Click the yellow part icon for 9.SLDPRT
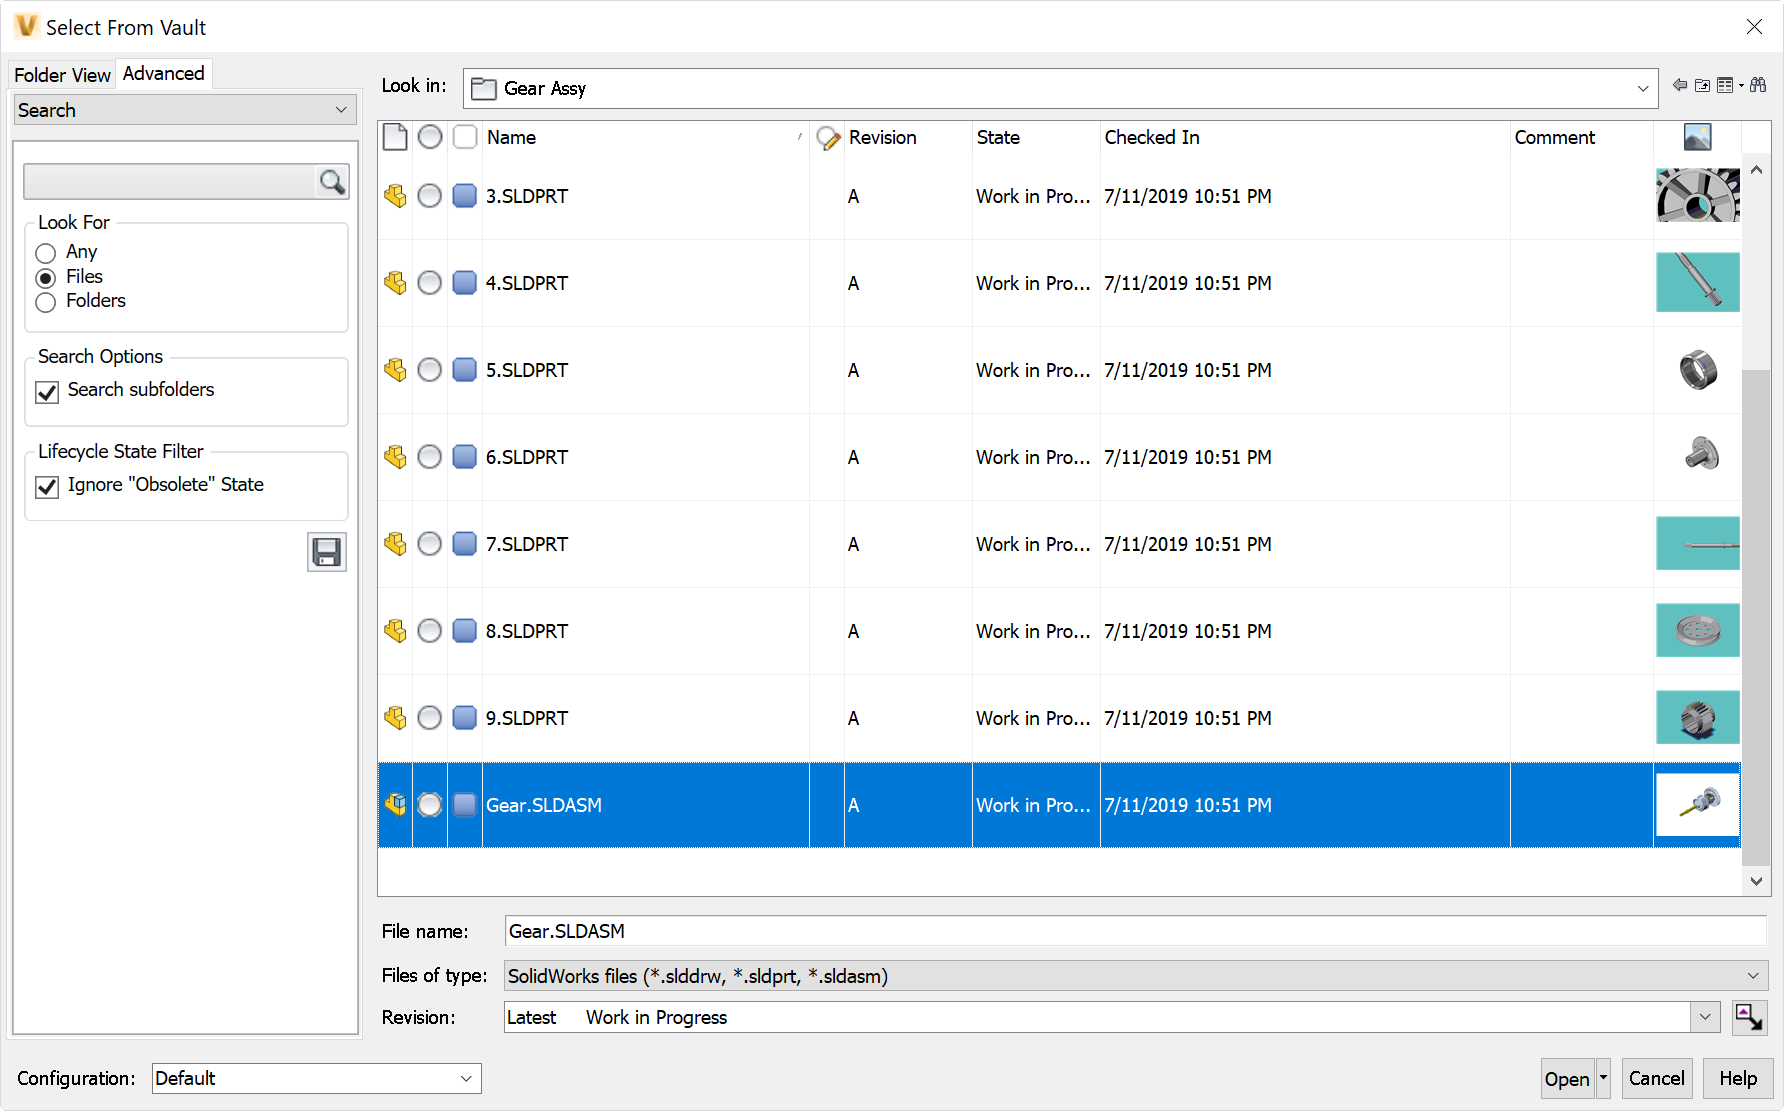The height and width of the screenshot is (1111, 1784). coord(395,718)
